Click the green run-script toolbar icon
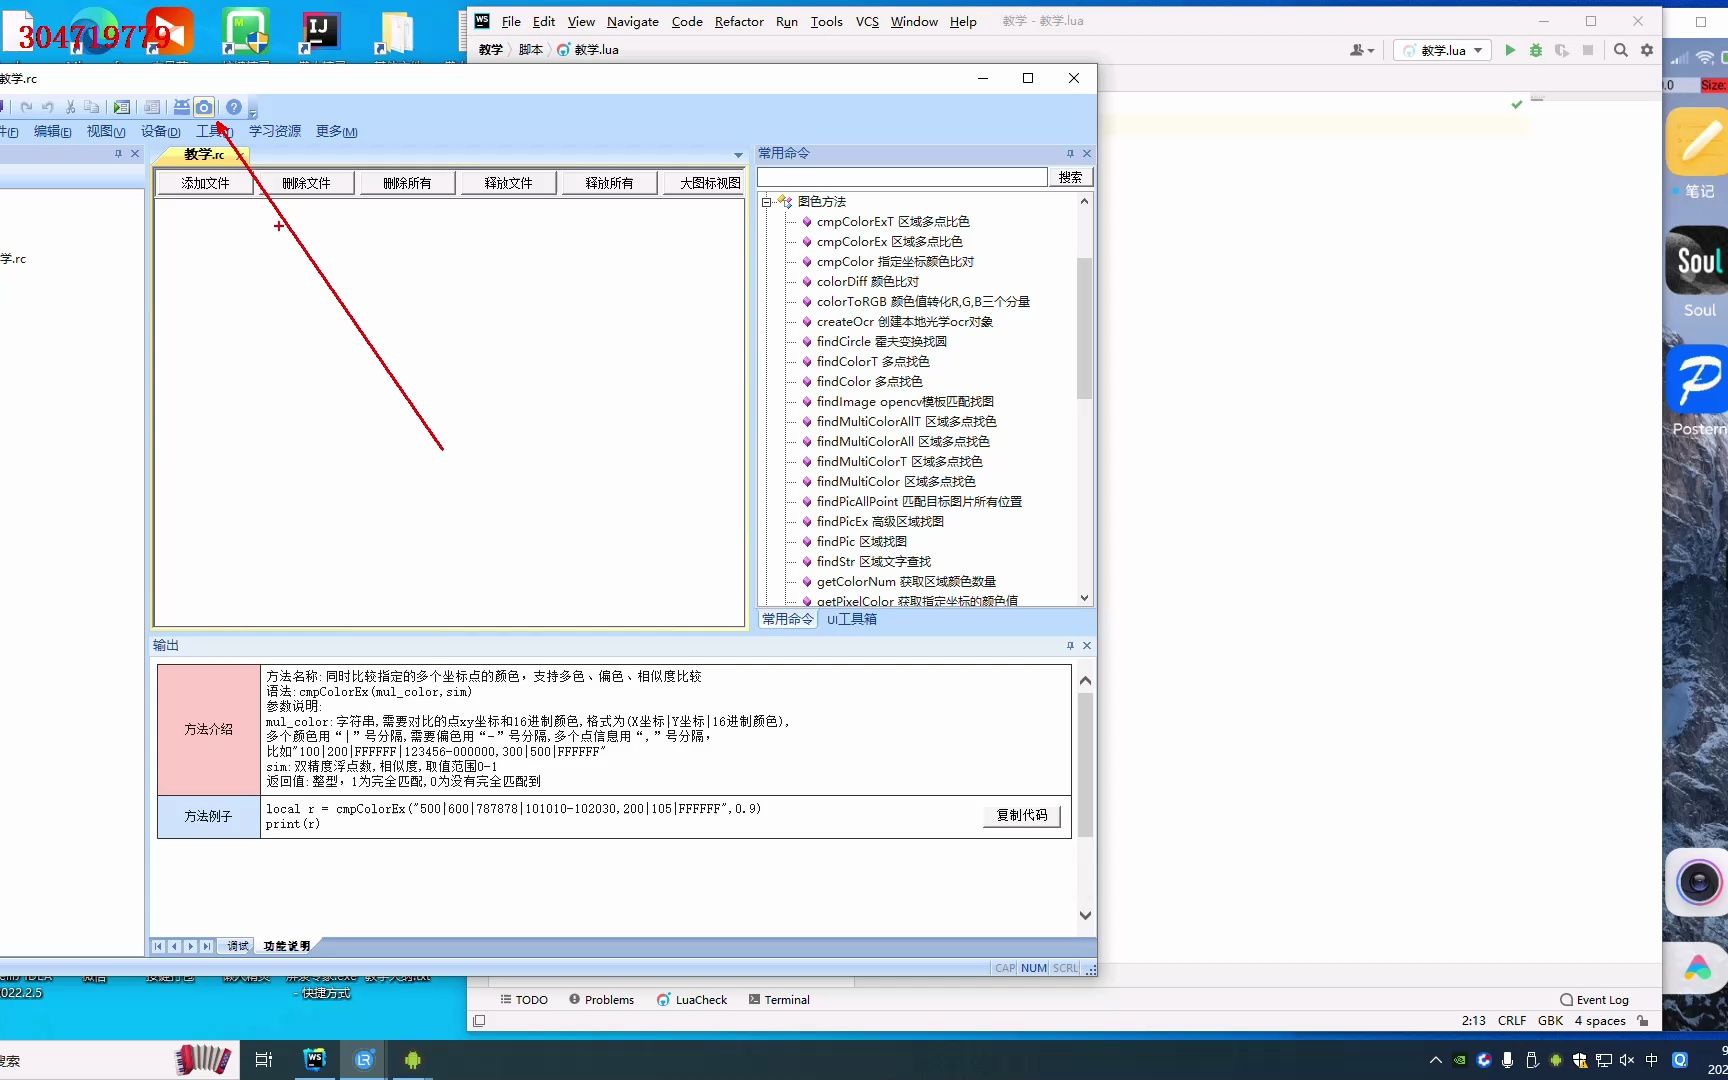 tap(122, 107)
